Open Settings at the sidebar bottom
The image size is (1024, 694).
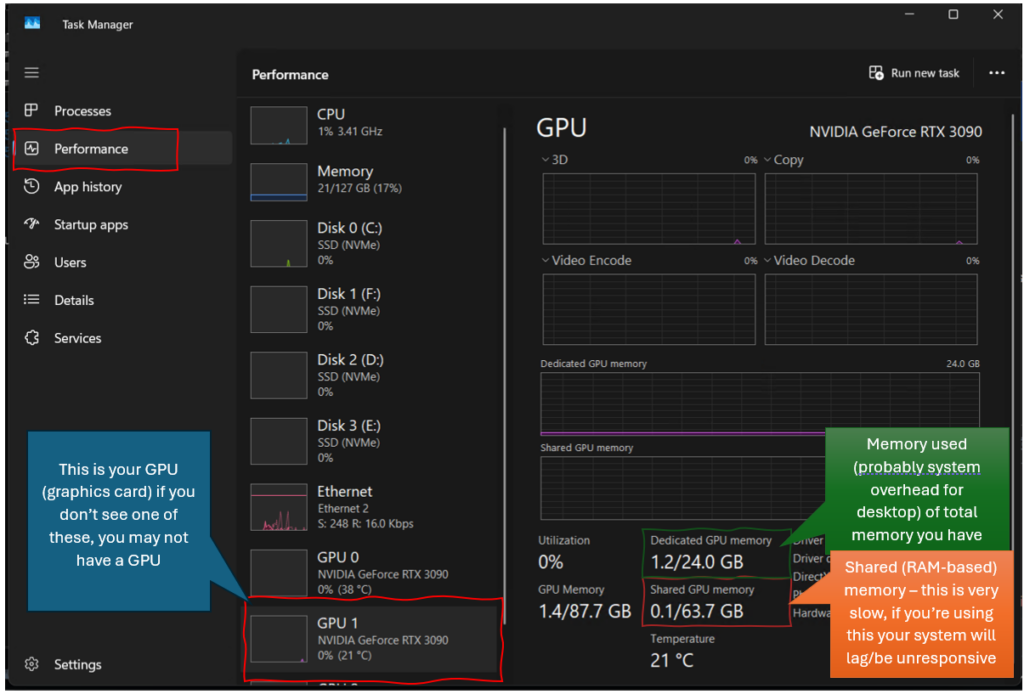click(x=123, y=664)
